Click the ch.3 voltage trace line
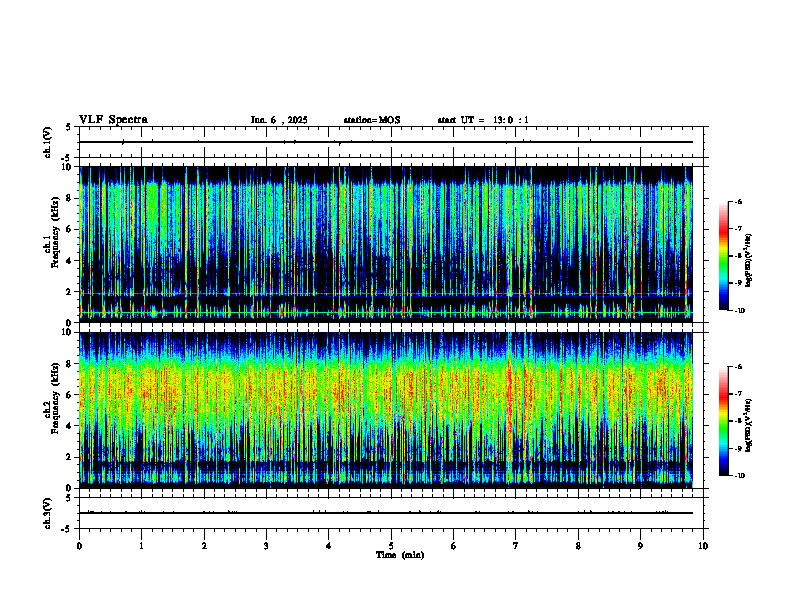This screenshot has height=612, width=792. pos(386,513)
